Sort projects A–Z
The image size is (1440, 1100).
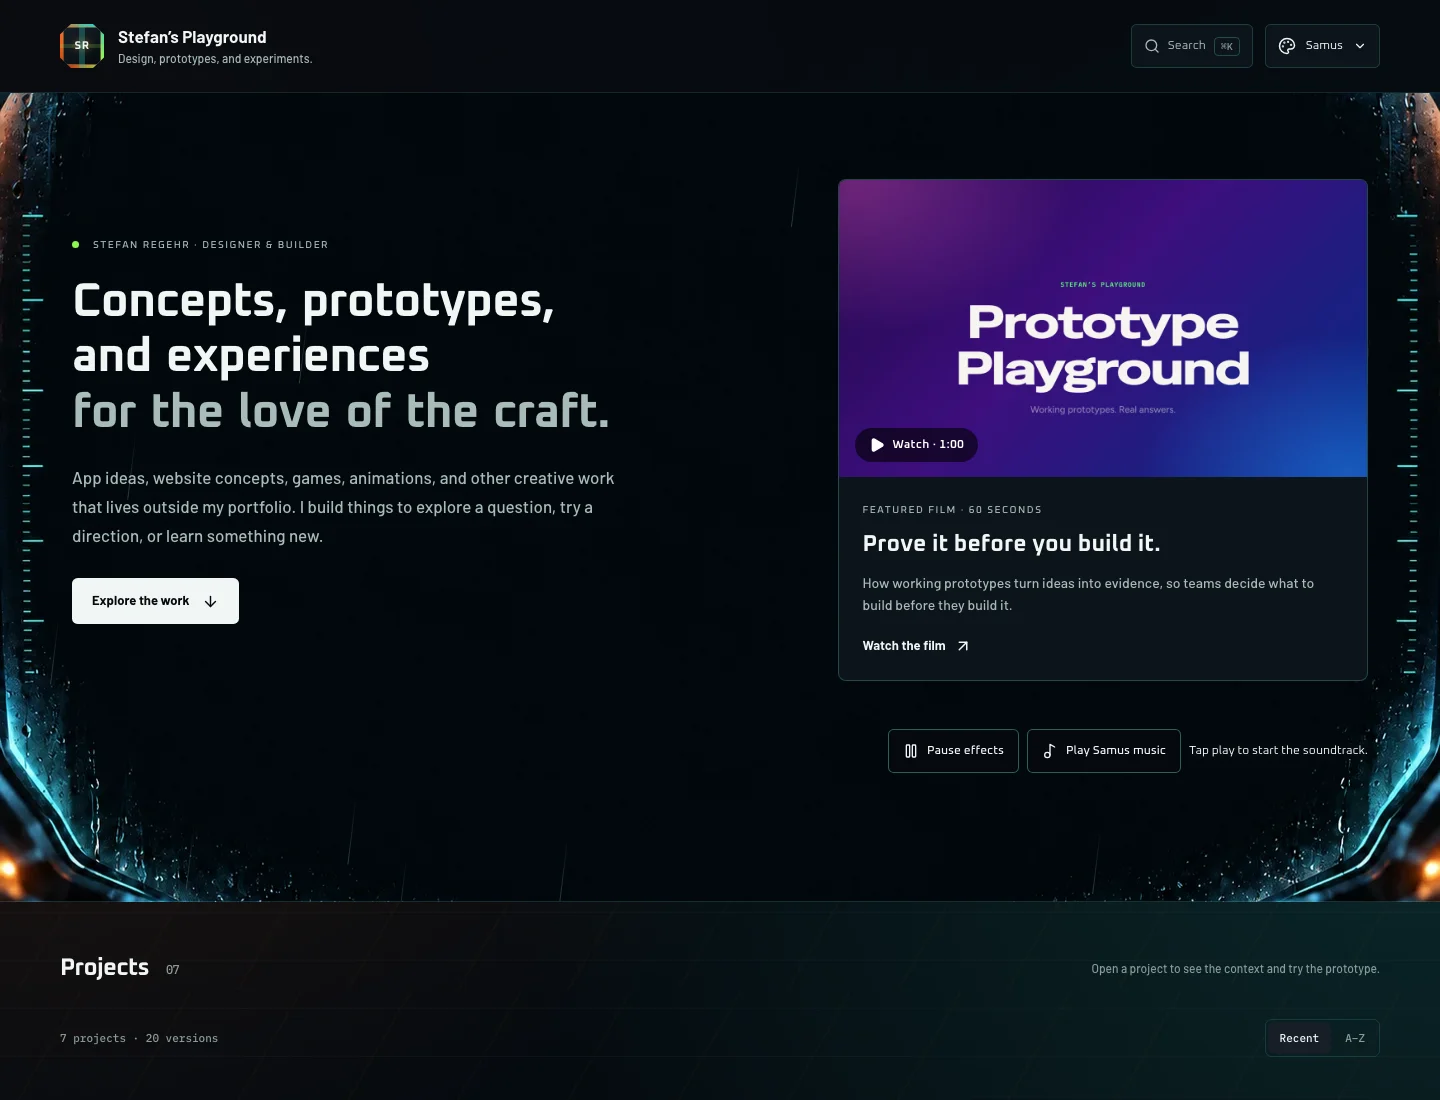coord(1355,1038)
